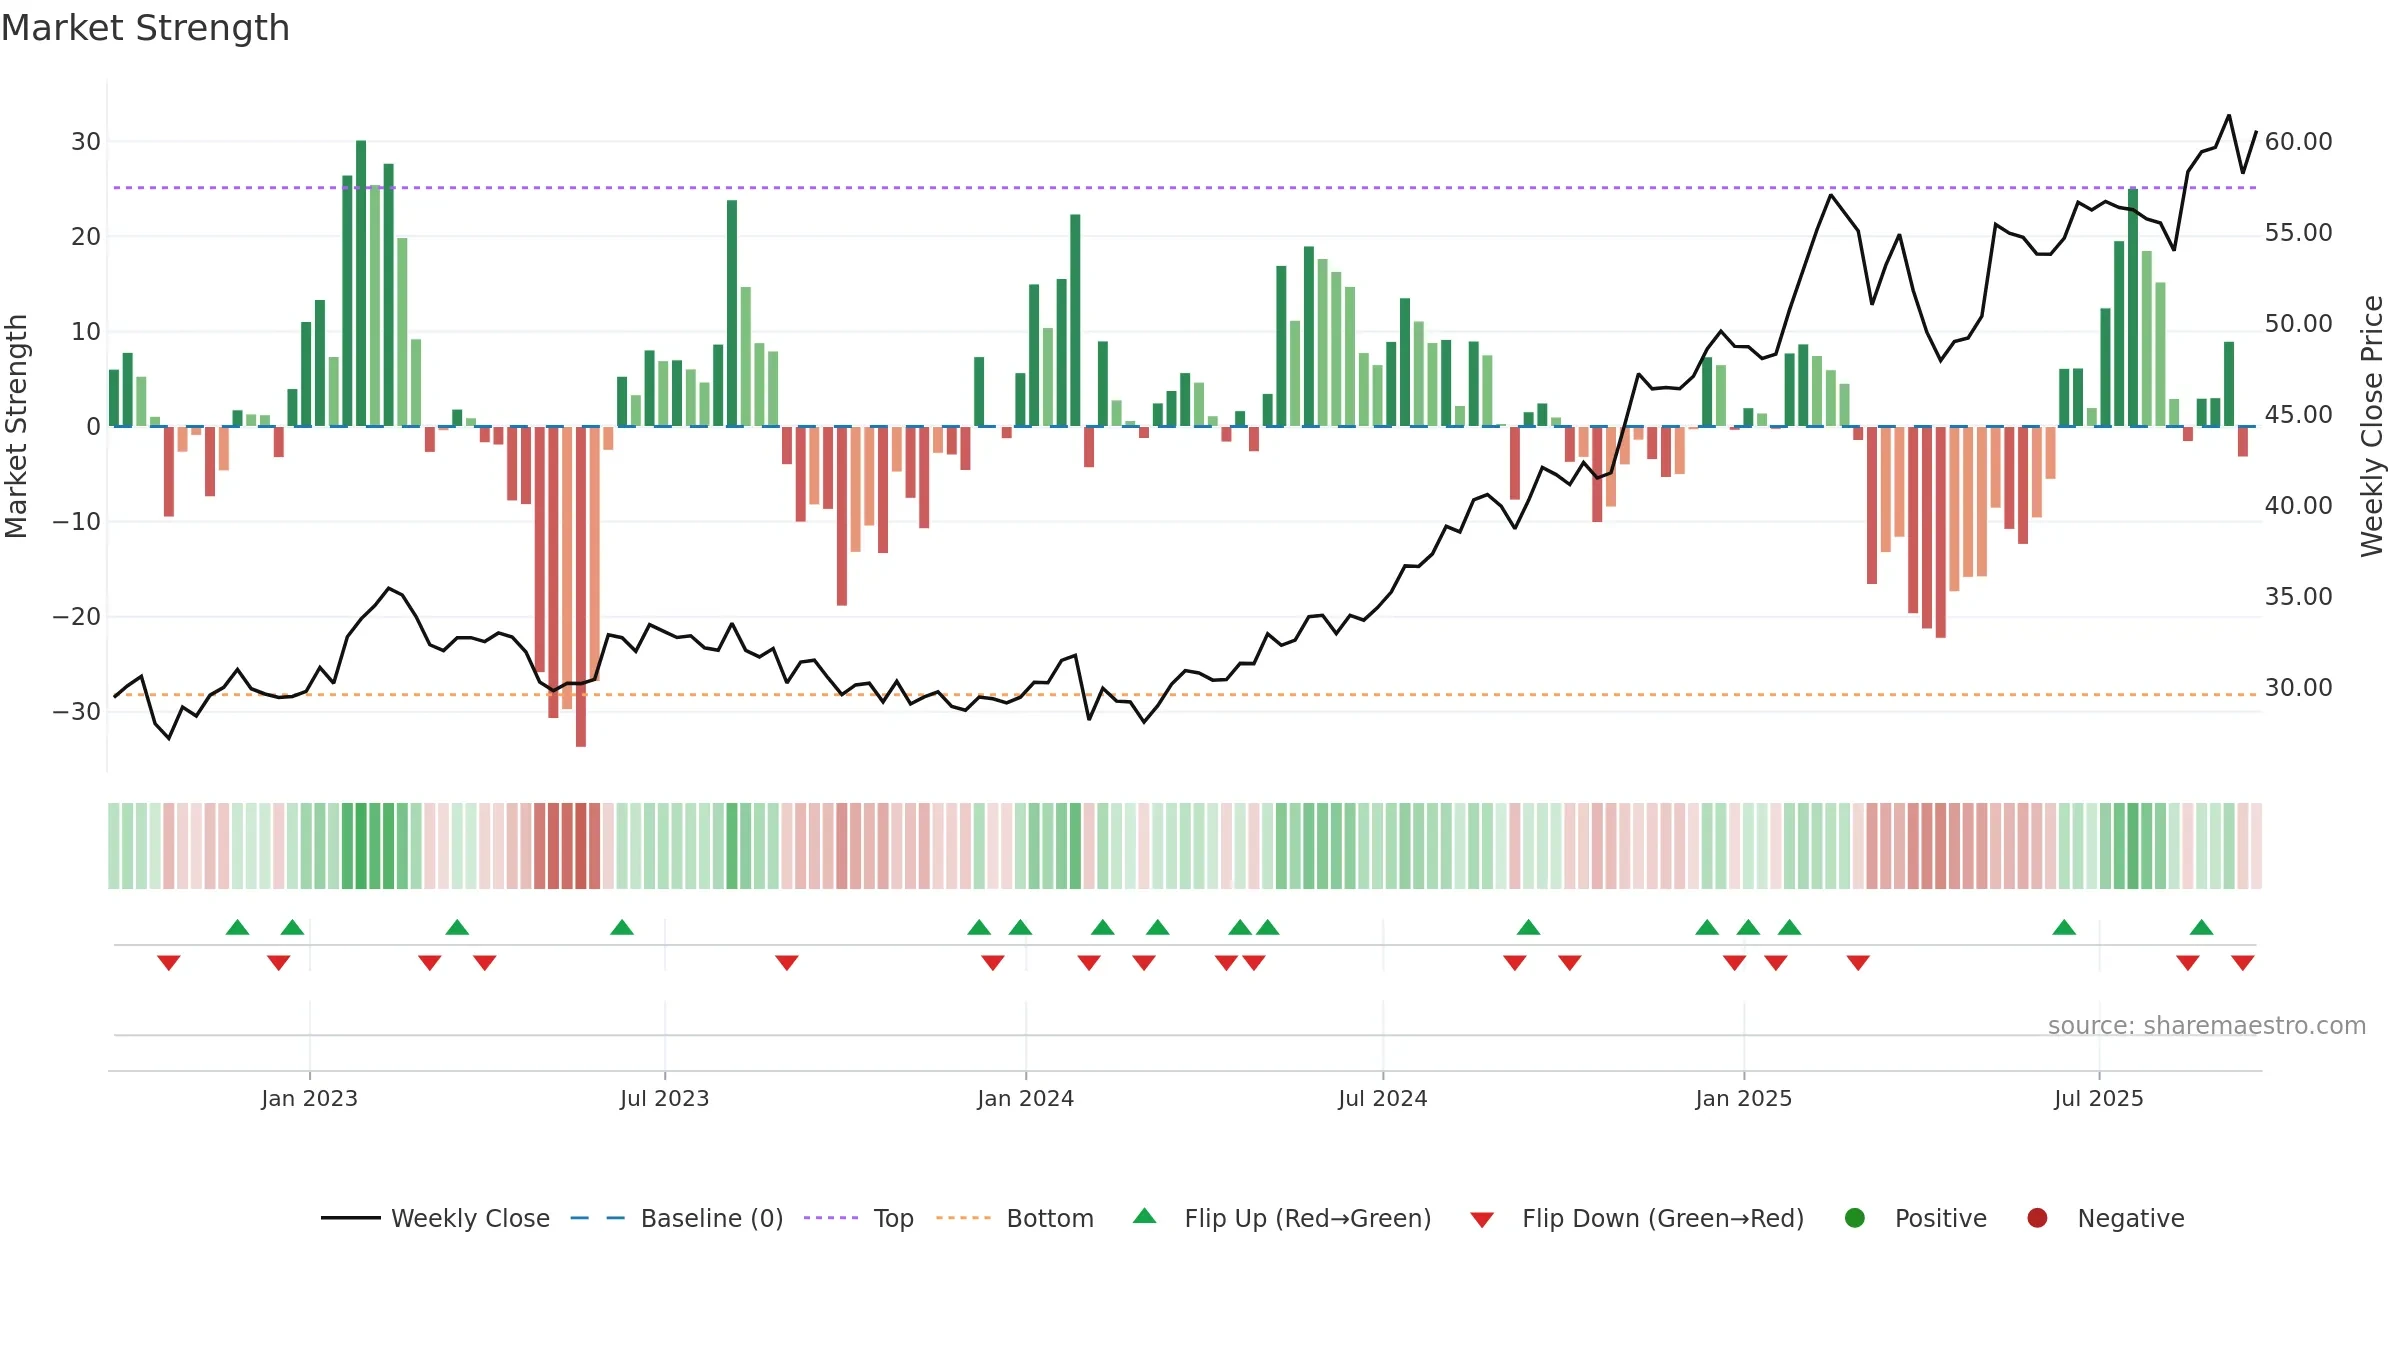Click the Jan 2025 axis label

tap(1744, 1098)
